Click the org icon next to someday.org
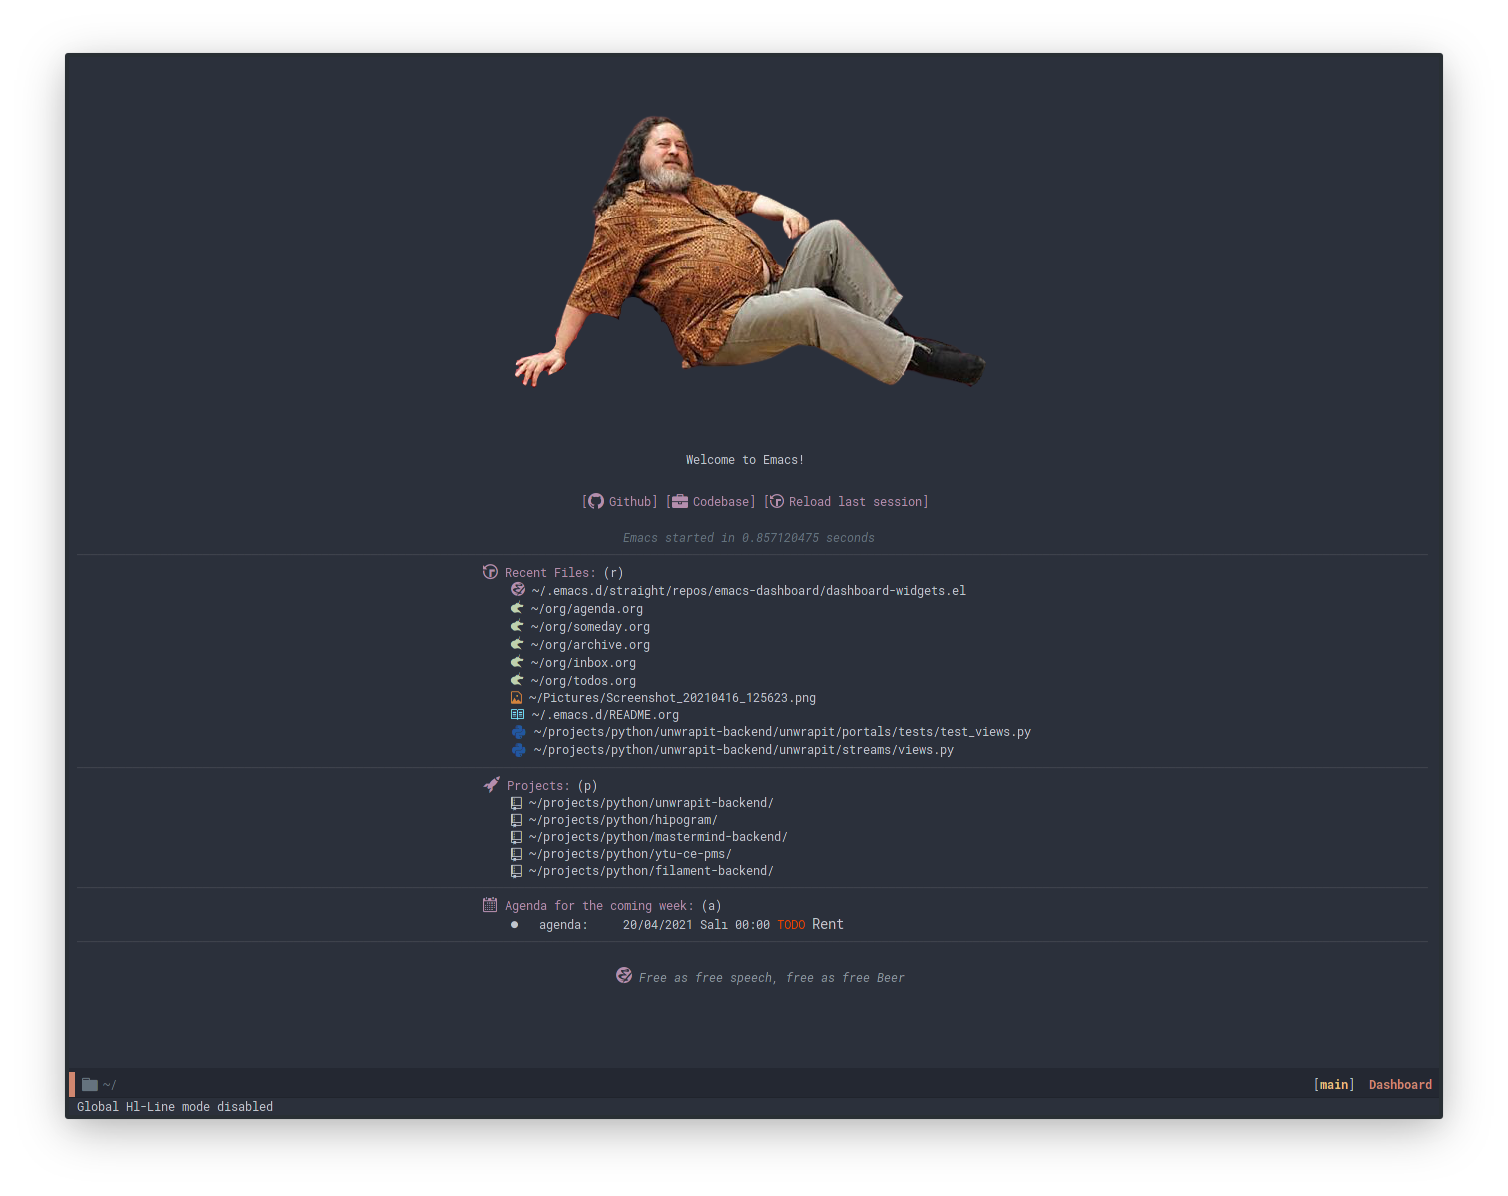 517,626
